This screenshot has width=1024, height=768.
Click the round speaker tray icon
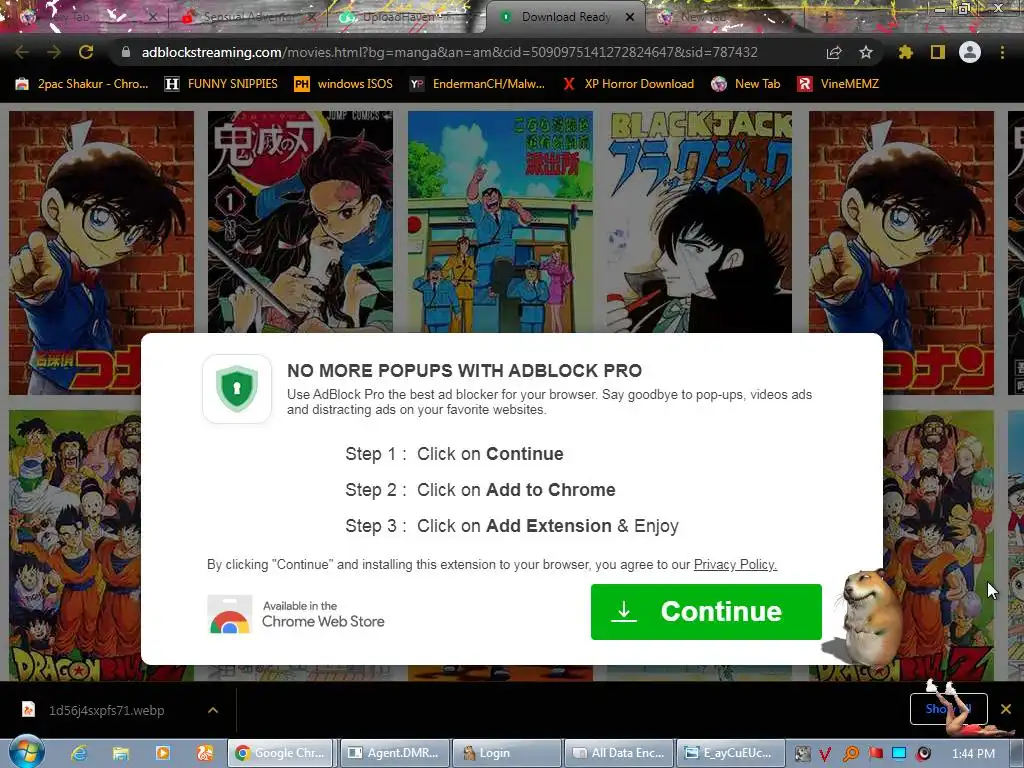tap(923, 754)
